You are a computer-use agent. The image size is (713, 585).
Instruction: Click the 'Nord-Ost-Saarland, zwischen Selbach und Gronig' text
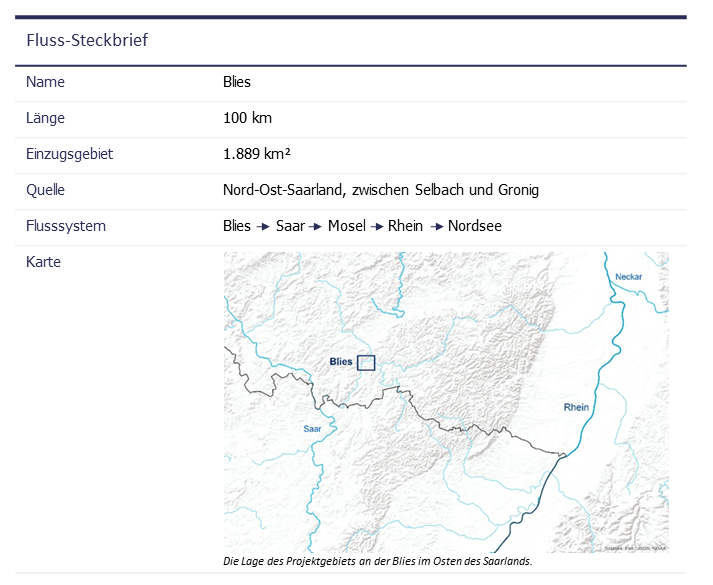pyautogui.click(x=381, y=190)
